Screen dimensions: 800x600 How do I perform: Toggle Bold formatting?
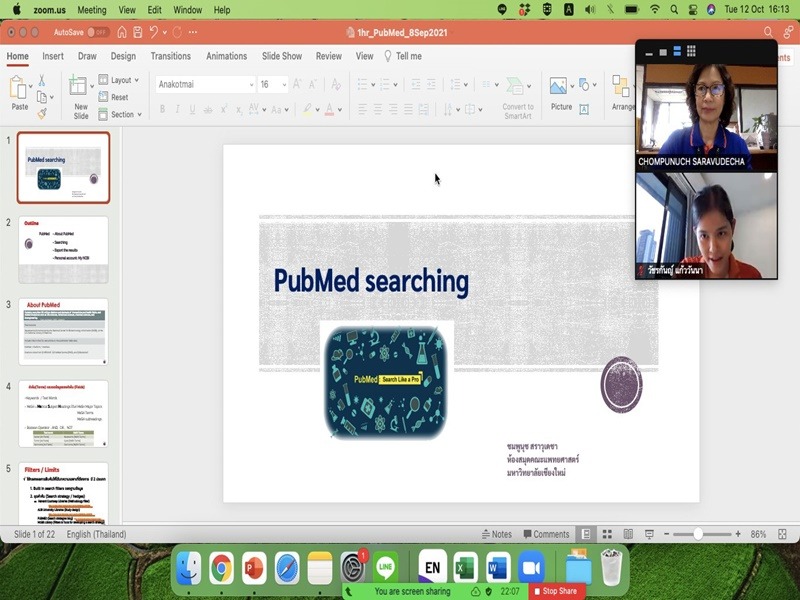tap(162, 109)
